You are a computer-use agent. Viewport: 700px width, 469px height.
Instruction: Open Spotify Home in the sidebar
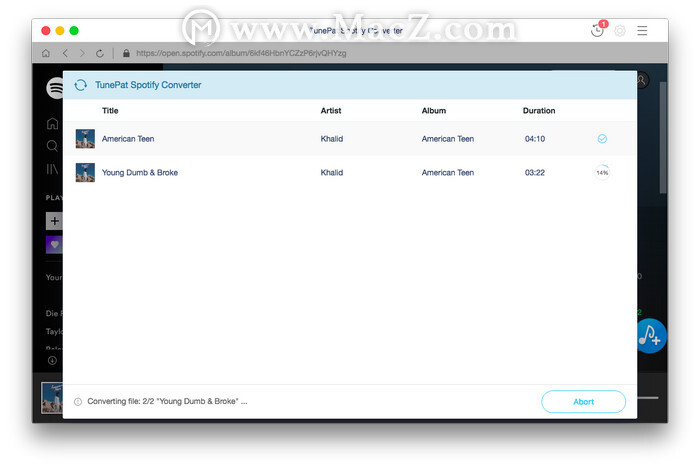point(52,124)
